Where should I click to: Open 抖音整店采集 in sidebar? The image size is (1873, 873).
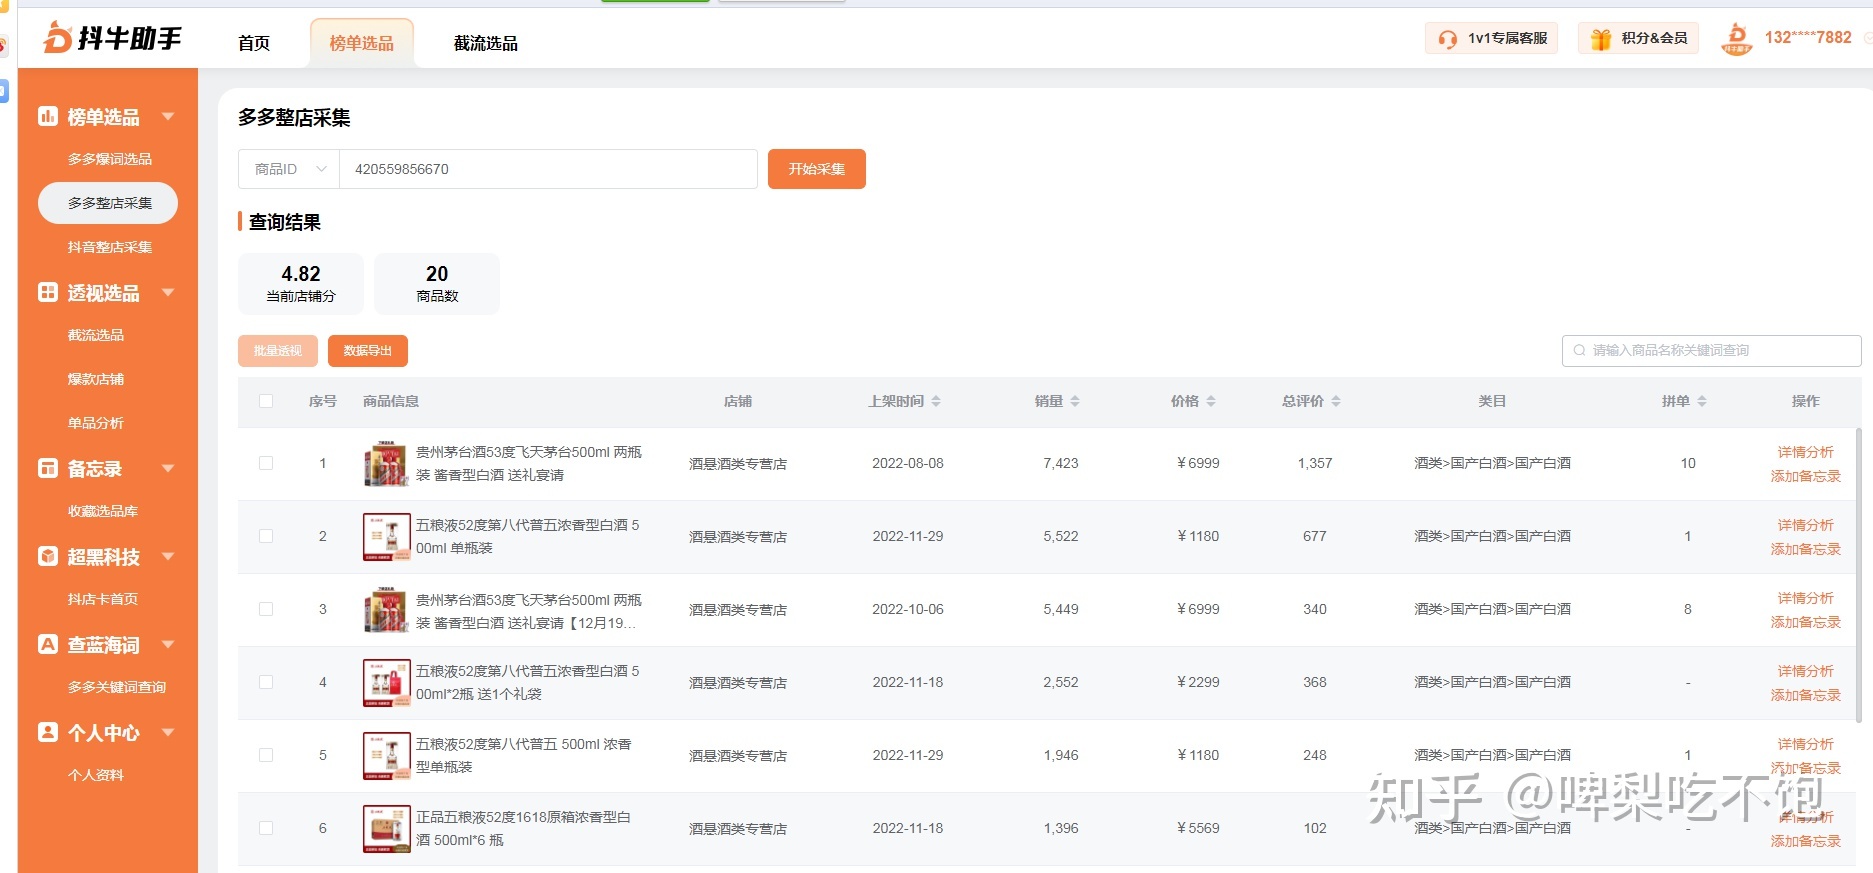coord(110,247)
